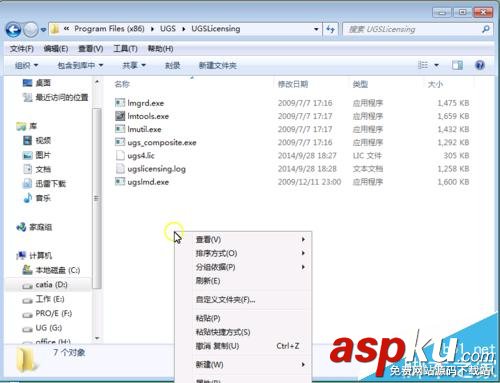This screenshot has height=383, width=500.
Task: Select the lmutil.exe file icon
Action: pyautogui.click(x=120, y=129)
